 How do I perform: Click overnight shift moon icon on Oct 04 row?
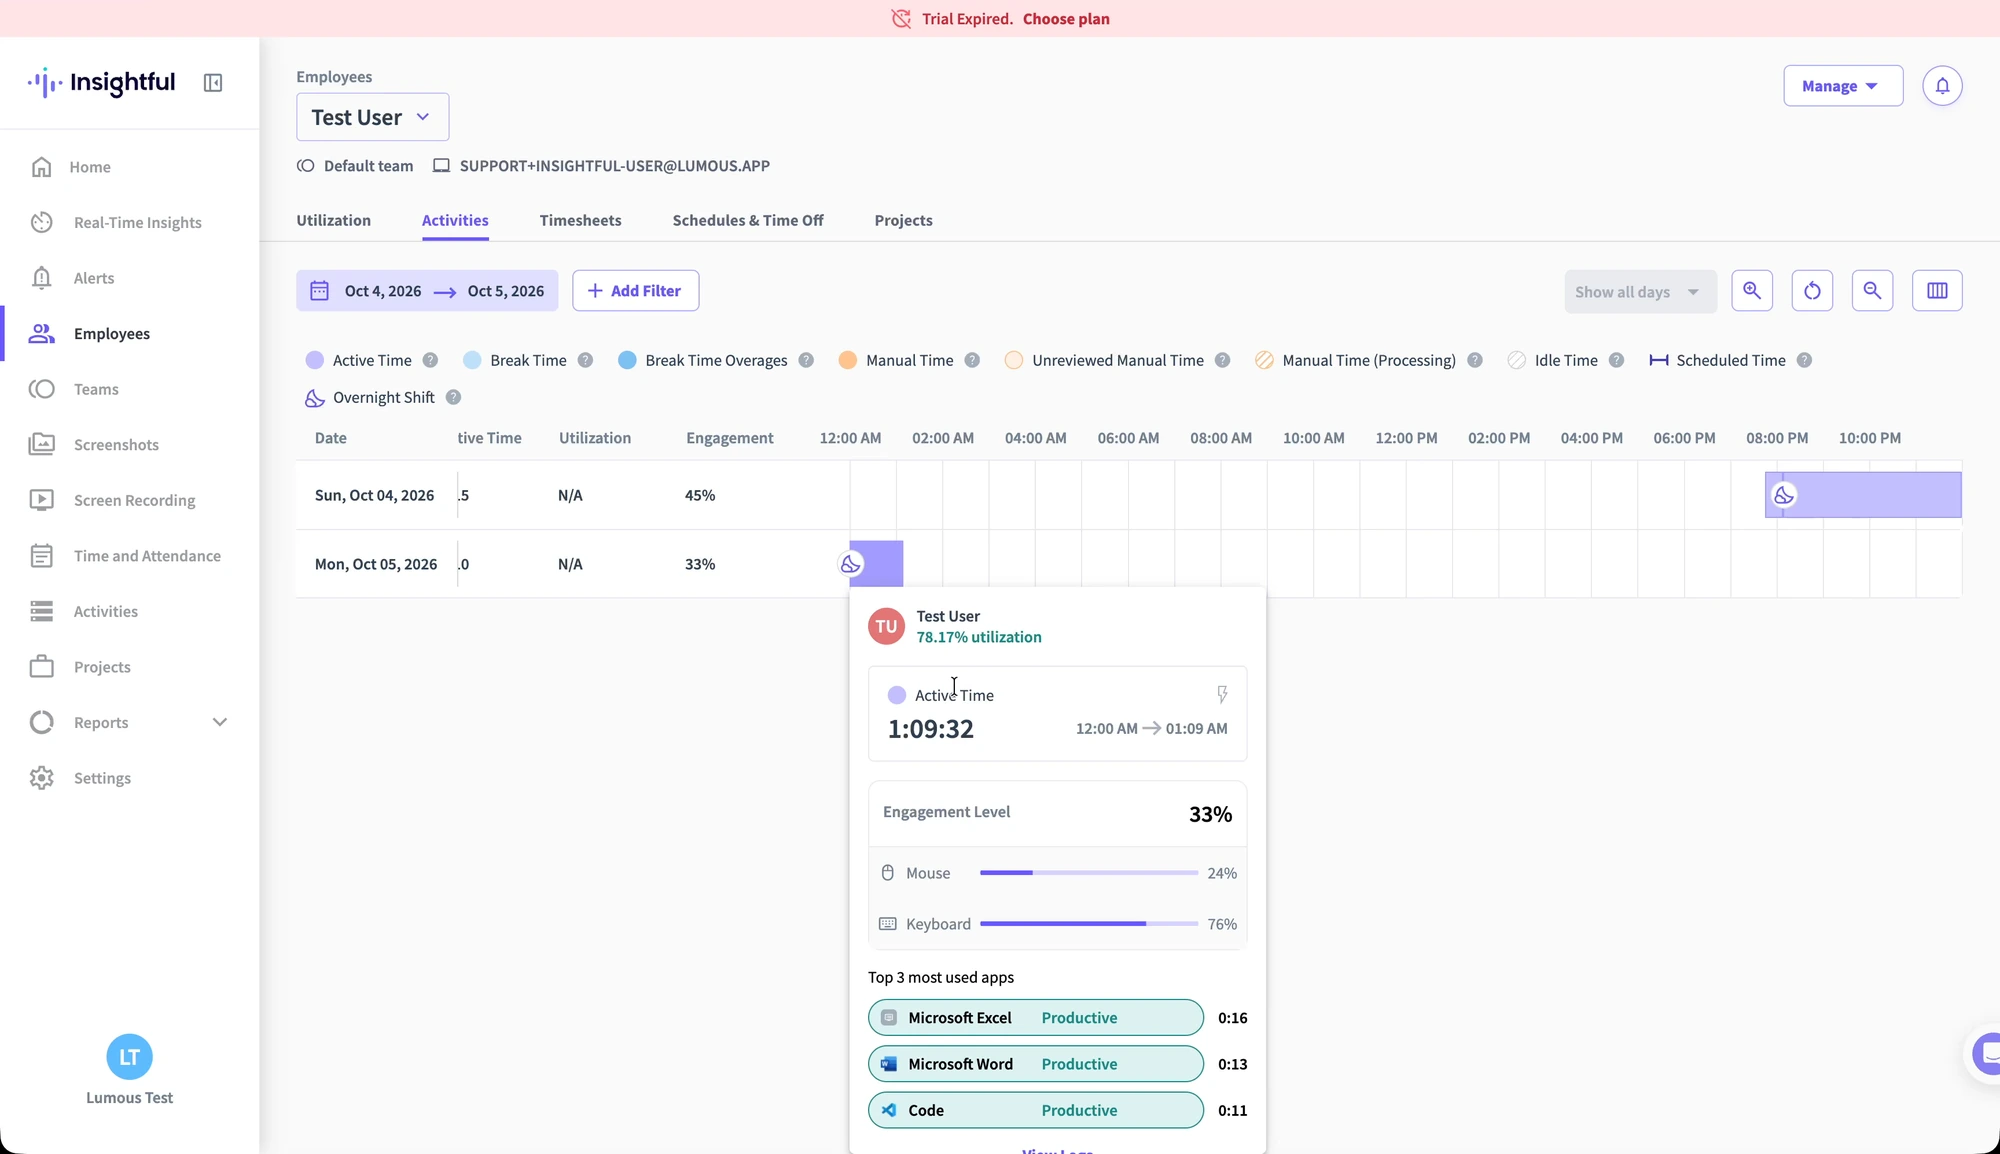[x=1784, y=495]
